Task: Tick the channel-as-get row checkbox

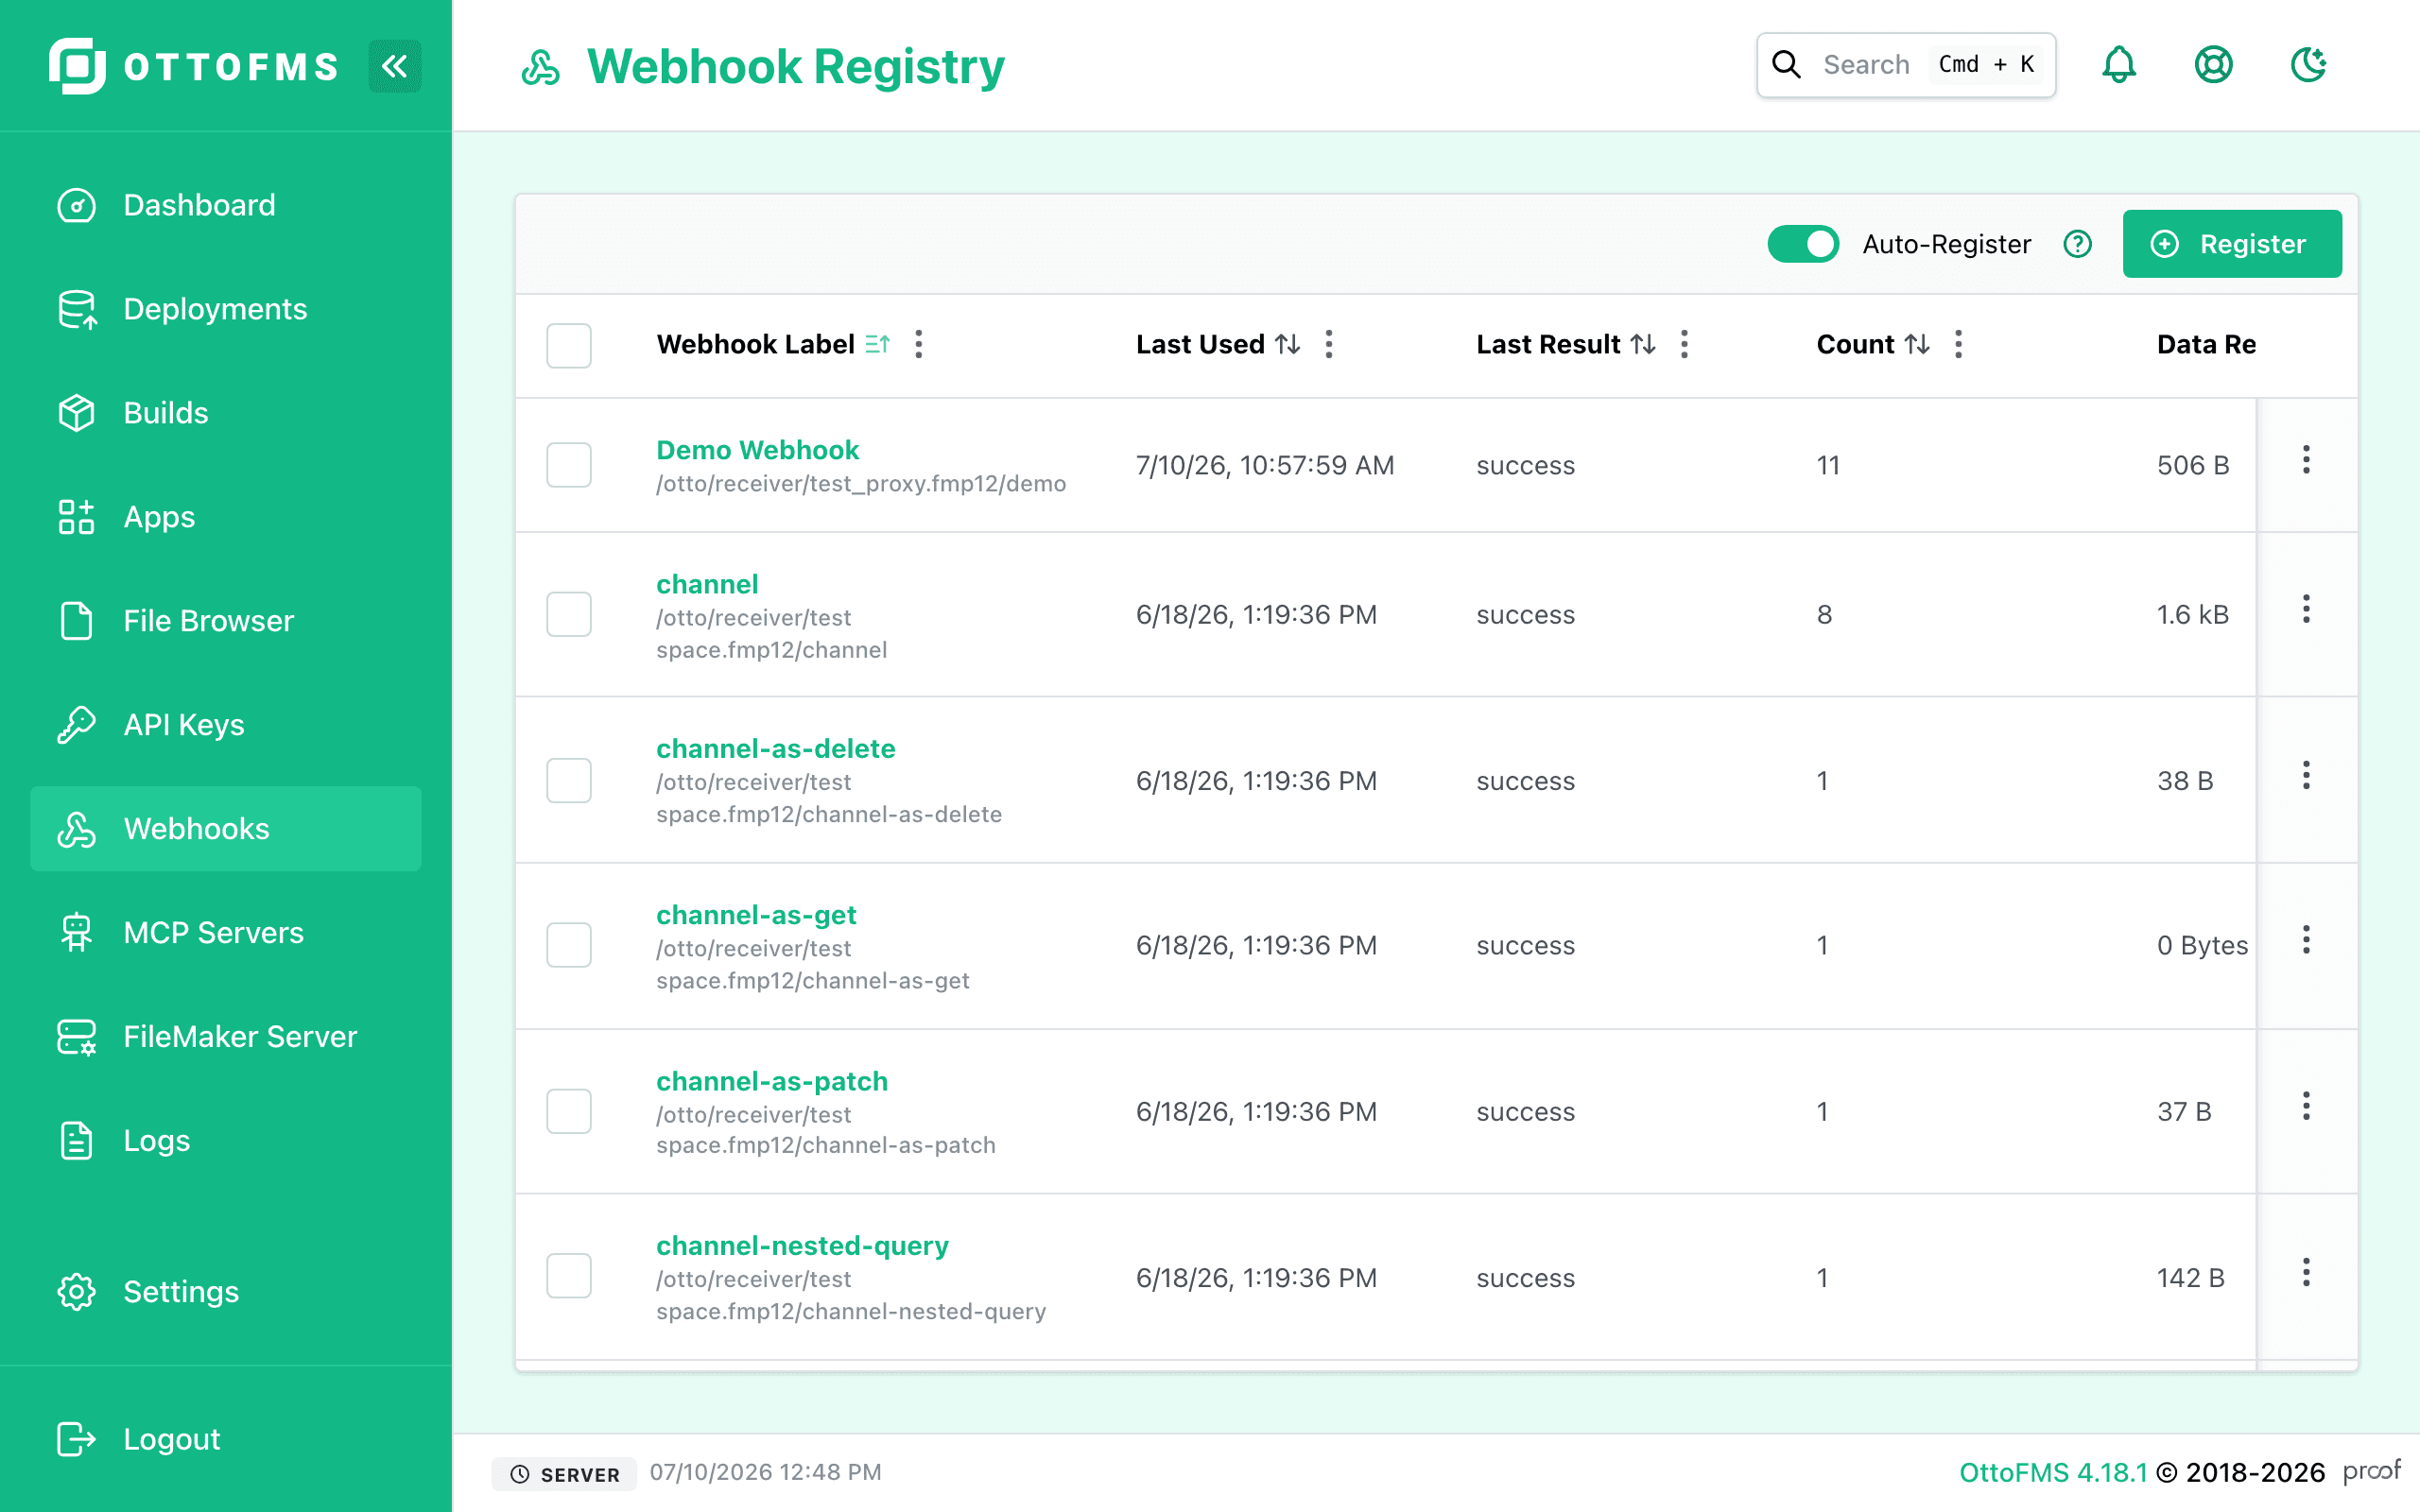Action: [569, 945]
